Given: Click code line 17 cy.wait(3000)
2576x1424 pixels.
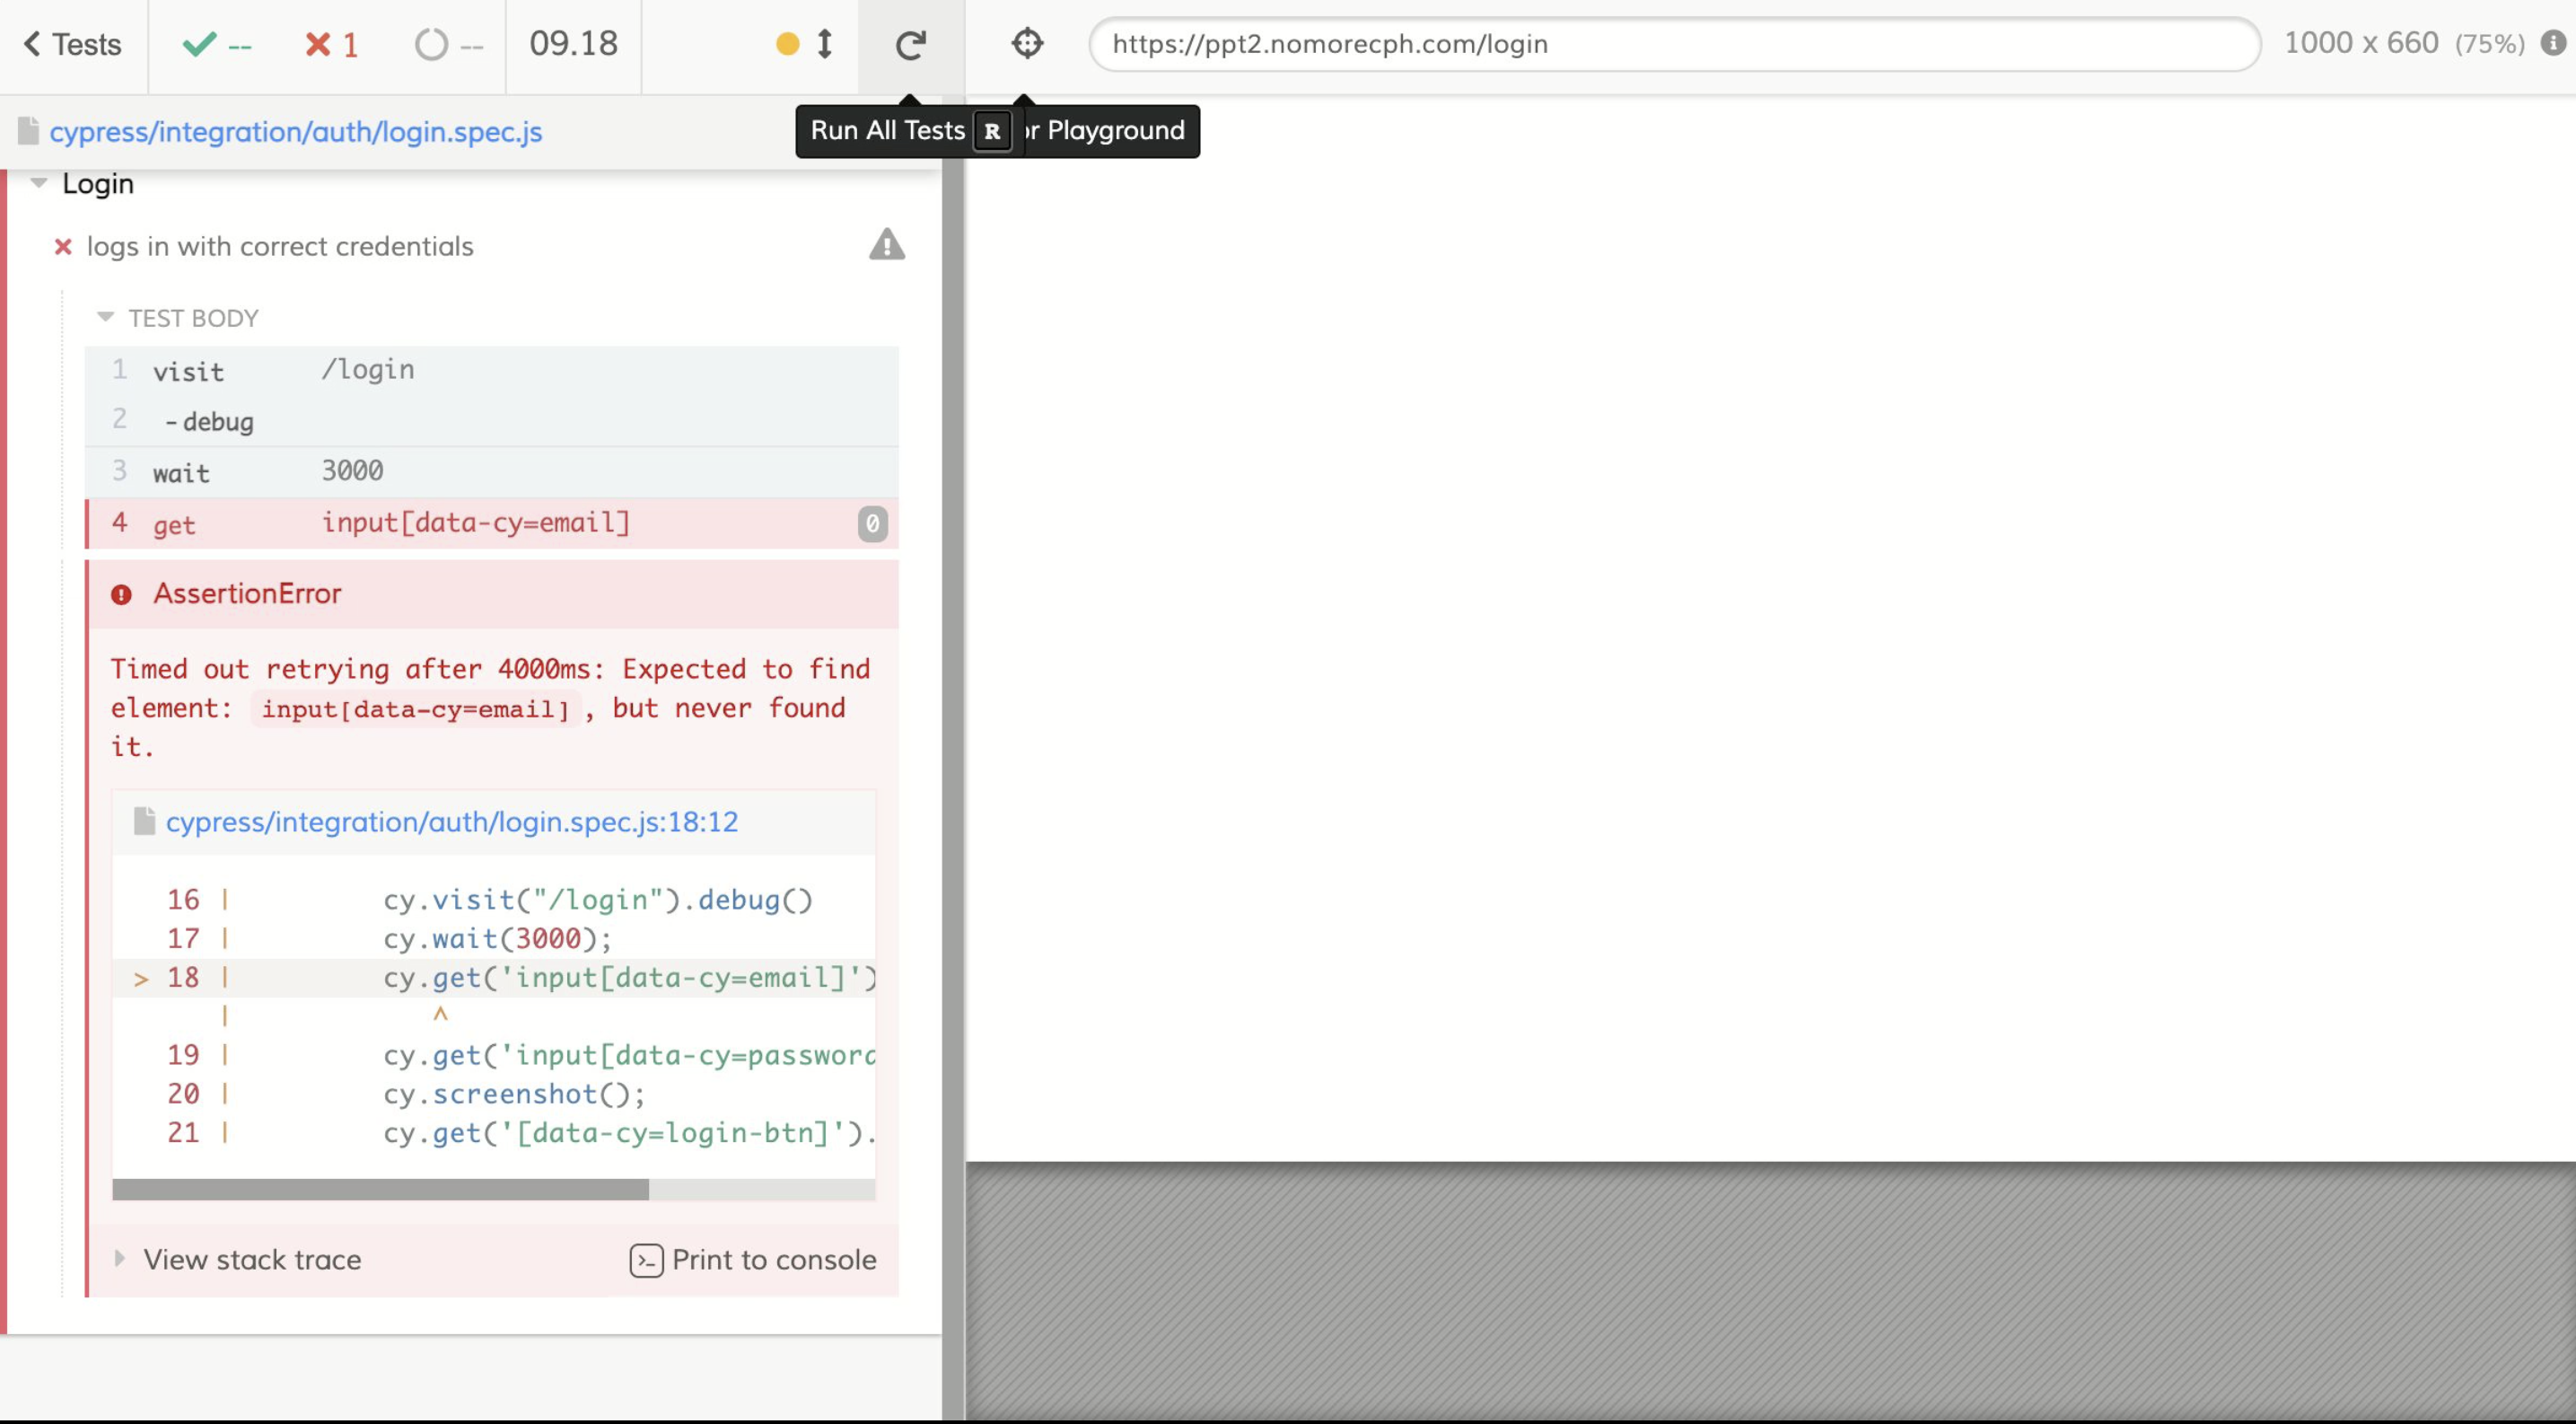Looking at the screenshot, I should [494, 939].
